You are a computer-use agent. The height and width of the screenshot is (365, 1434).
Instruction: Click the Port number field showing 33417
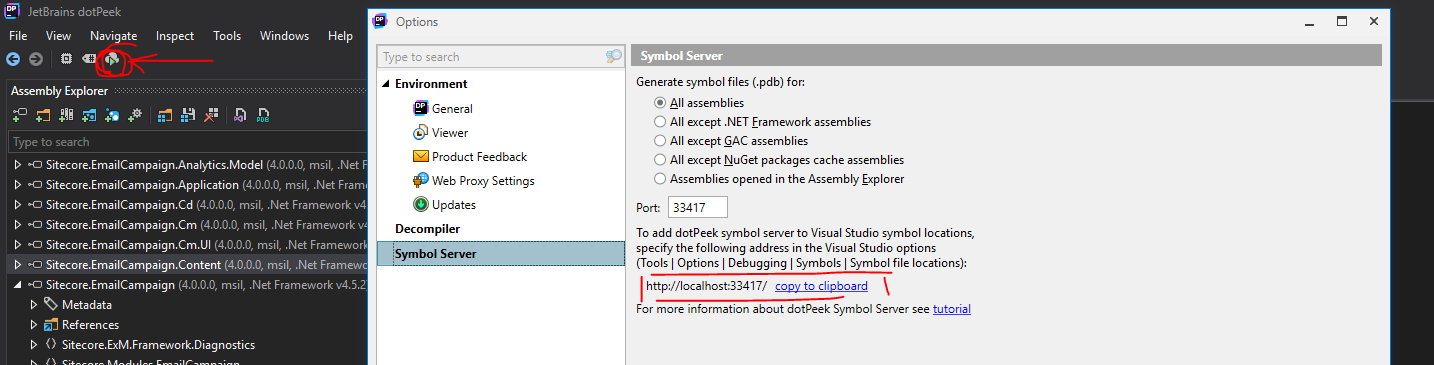tap(697, 208)
